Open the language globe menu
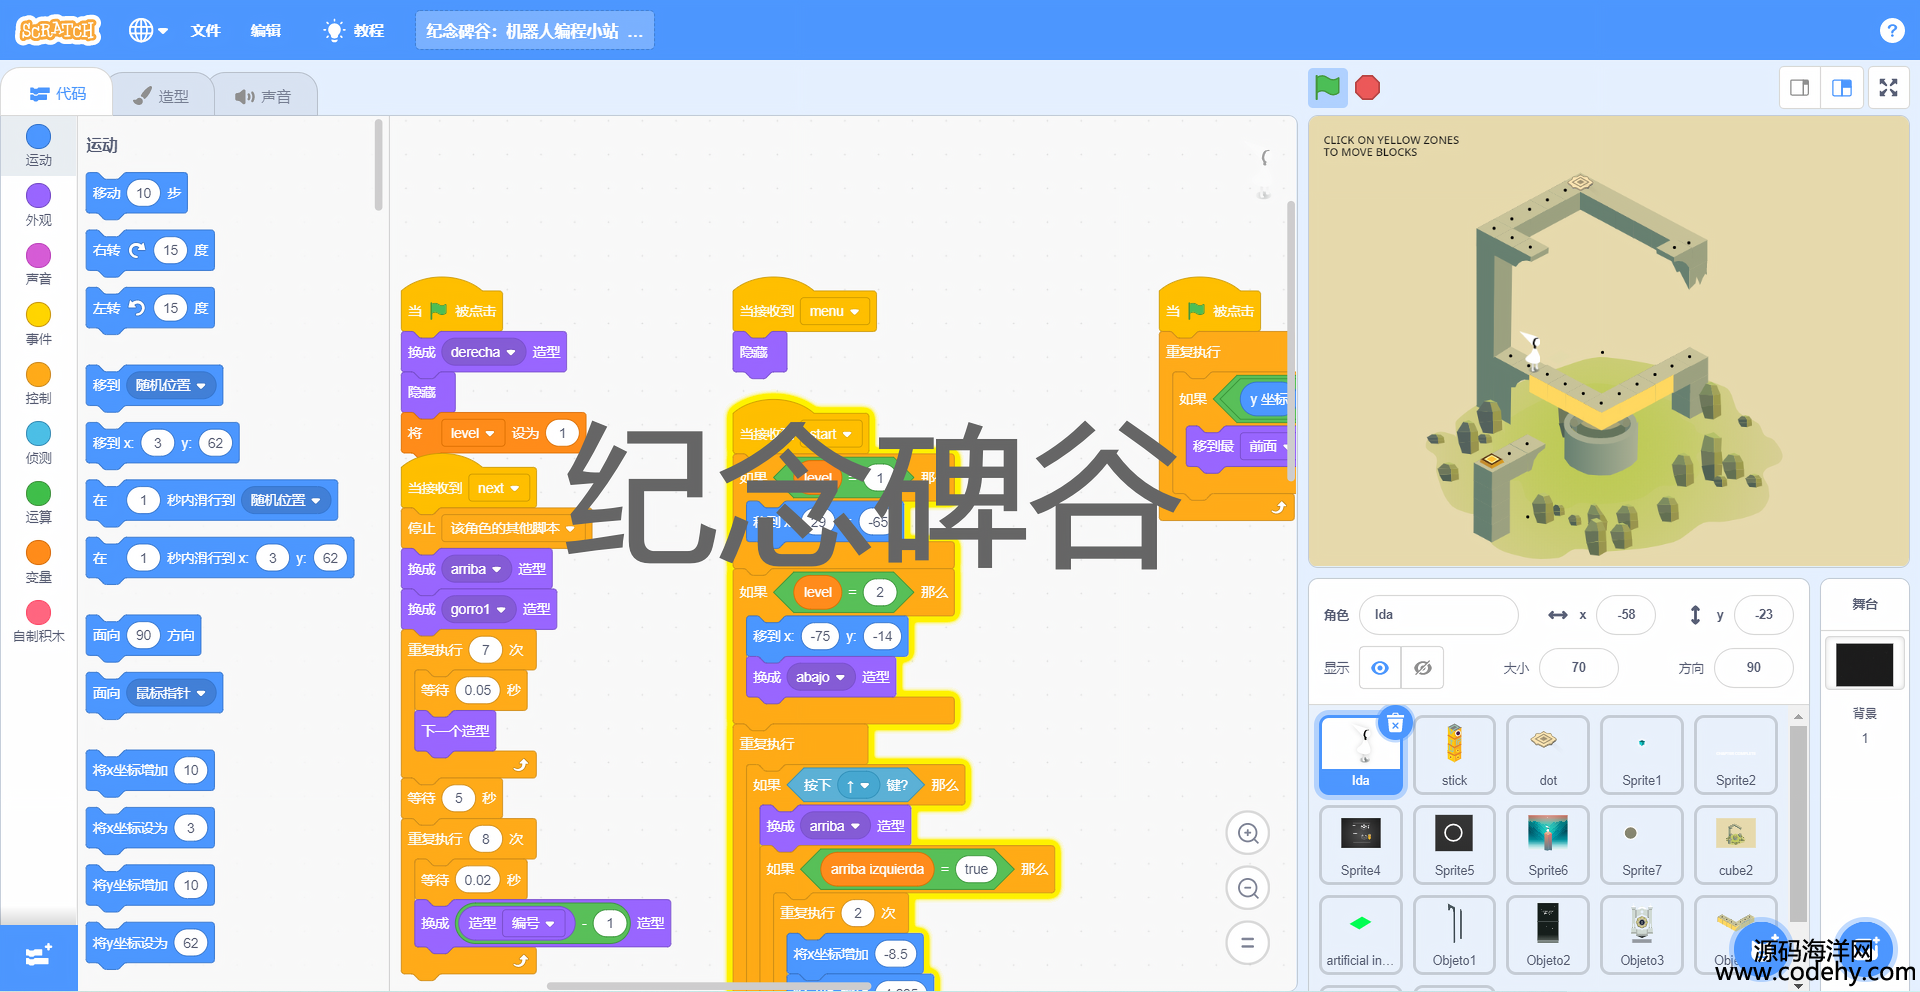1920x992 pixels. (147, 30)
